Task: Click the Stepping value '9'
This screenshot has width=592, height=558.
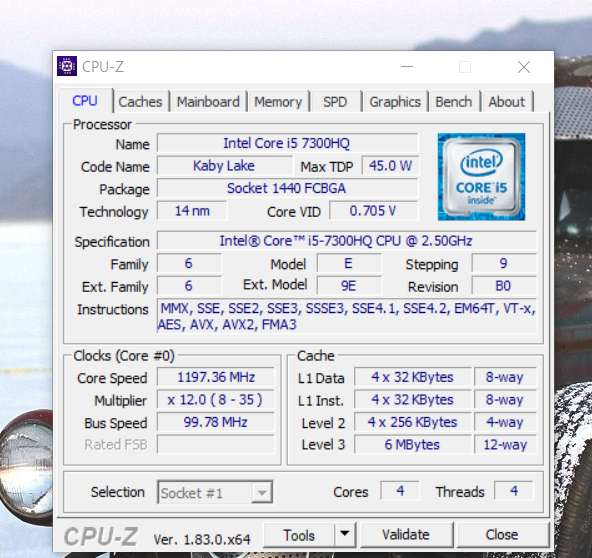Action: click(504, 264)
